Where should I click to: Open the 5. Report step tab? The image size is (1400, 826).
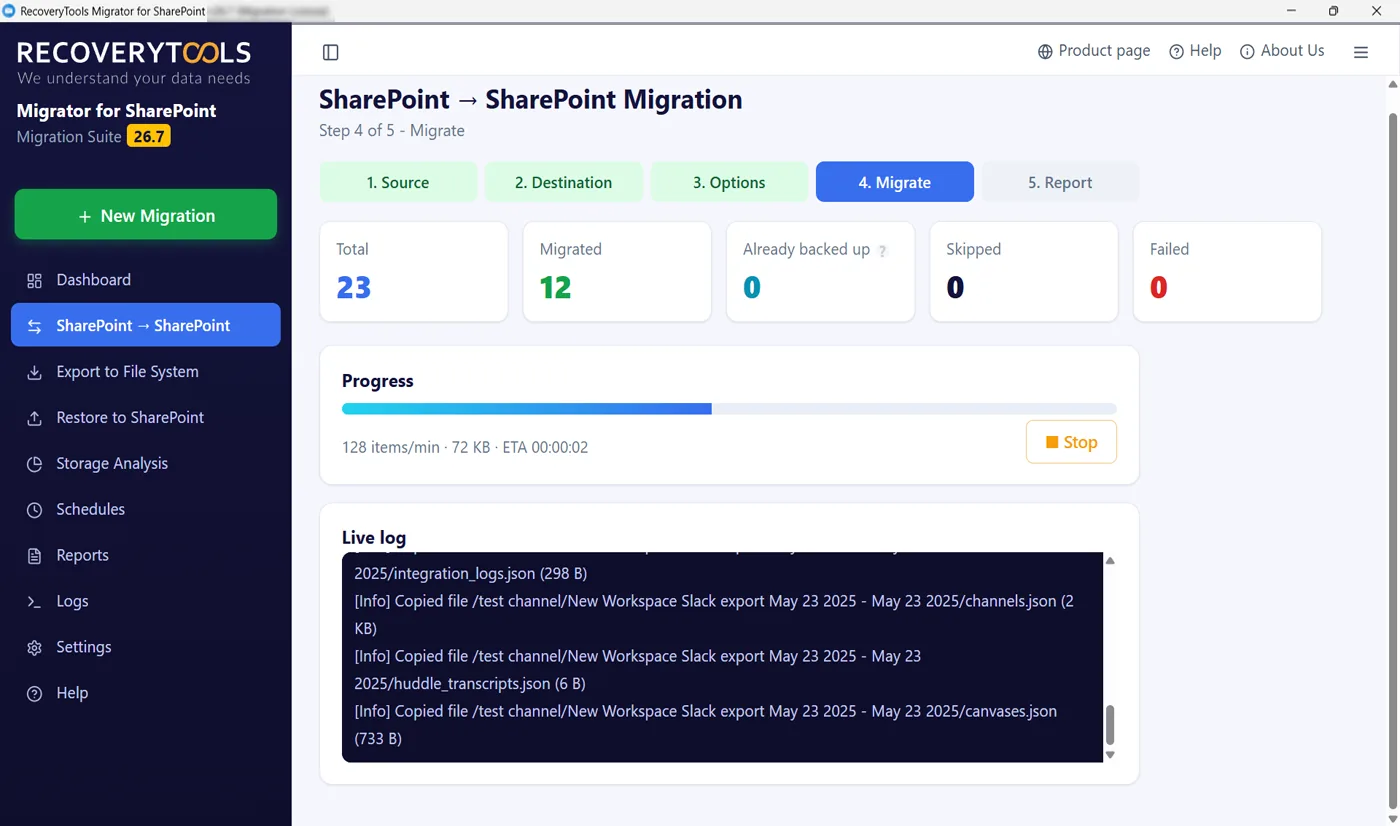1060,182
